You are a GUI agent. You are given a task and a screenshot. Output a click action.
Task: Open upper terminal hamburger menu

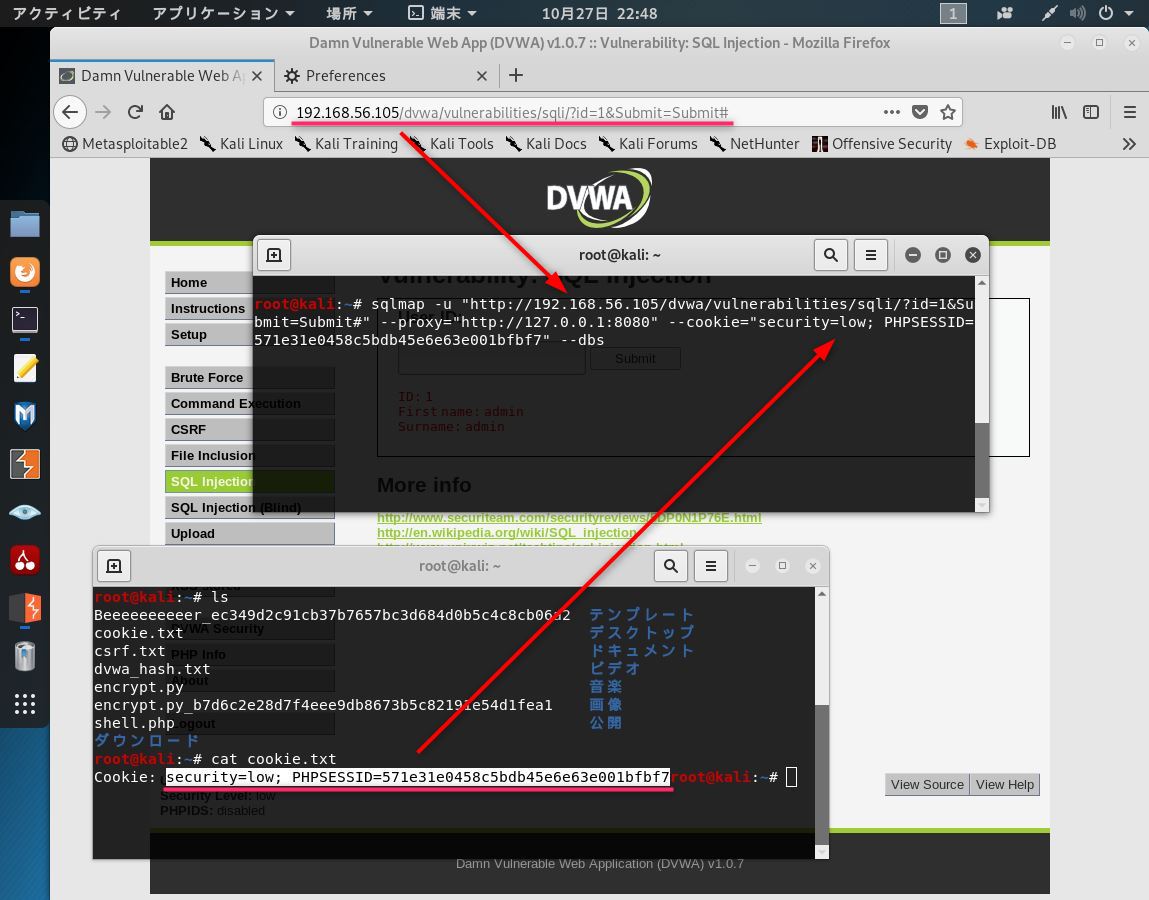click(x=871, y=255)
